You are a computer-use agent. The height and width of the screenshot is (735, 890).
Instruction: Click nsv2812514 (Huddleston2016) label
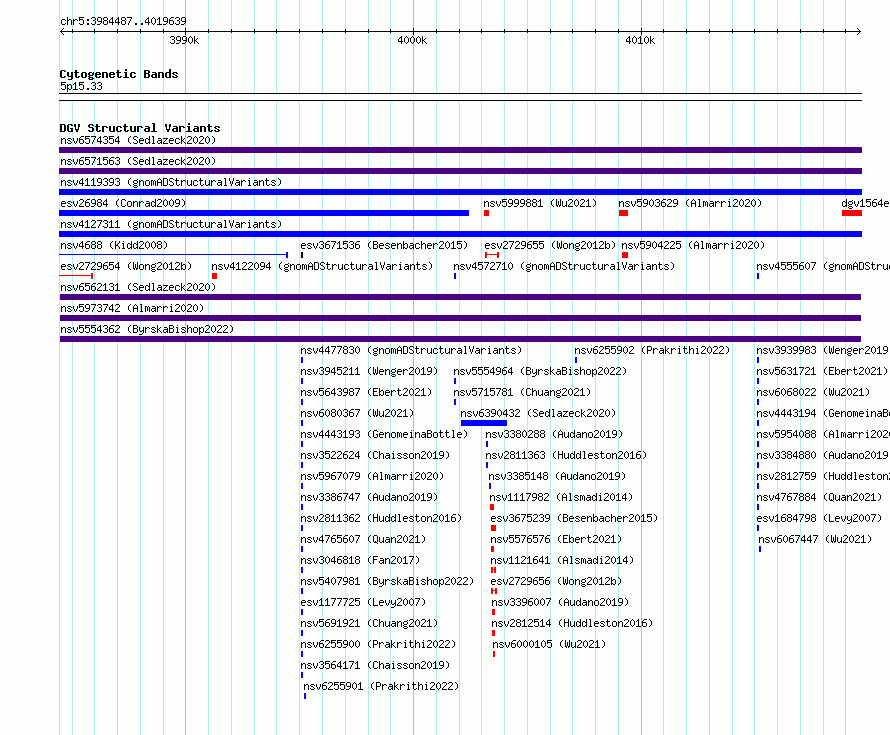pyautogui.click(x=572, y=623)
